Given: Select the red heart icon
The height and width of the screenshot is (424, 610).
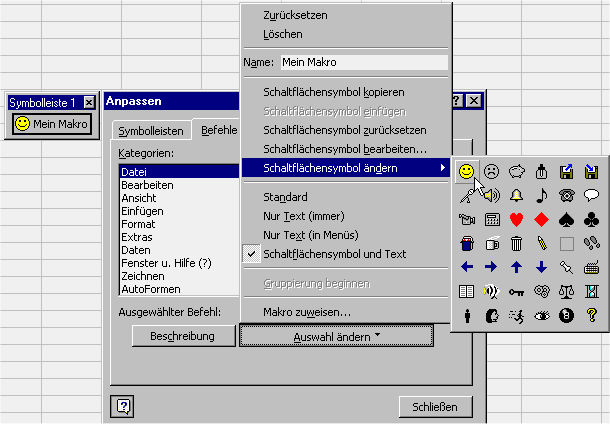Looking at the screenshot, I should click(x=516, y=220).
